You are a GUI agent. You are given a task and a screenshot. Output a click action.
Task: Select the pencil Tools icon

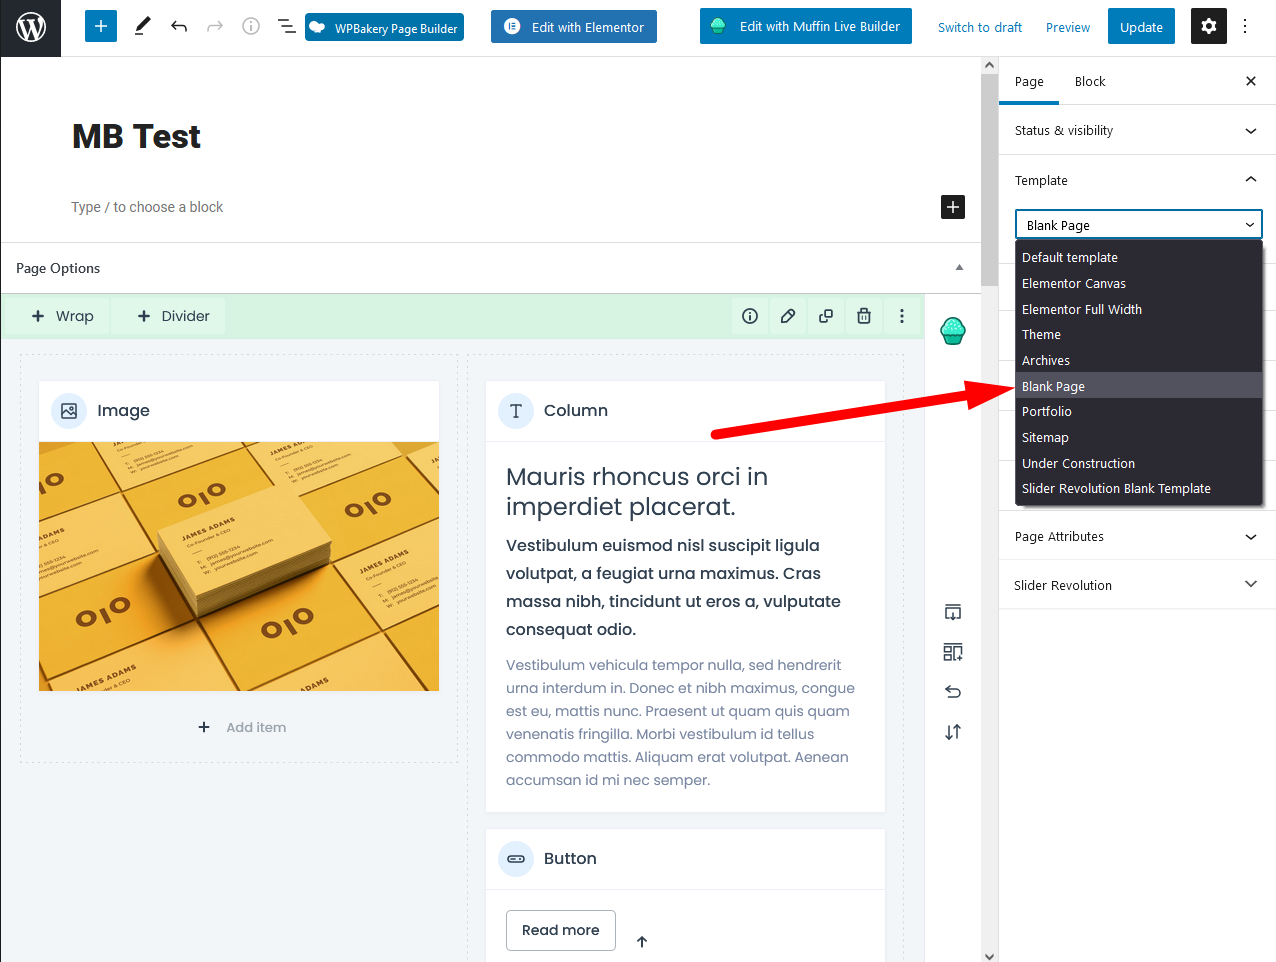tap(143, 26)
